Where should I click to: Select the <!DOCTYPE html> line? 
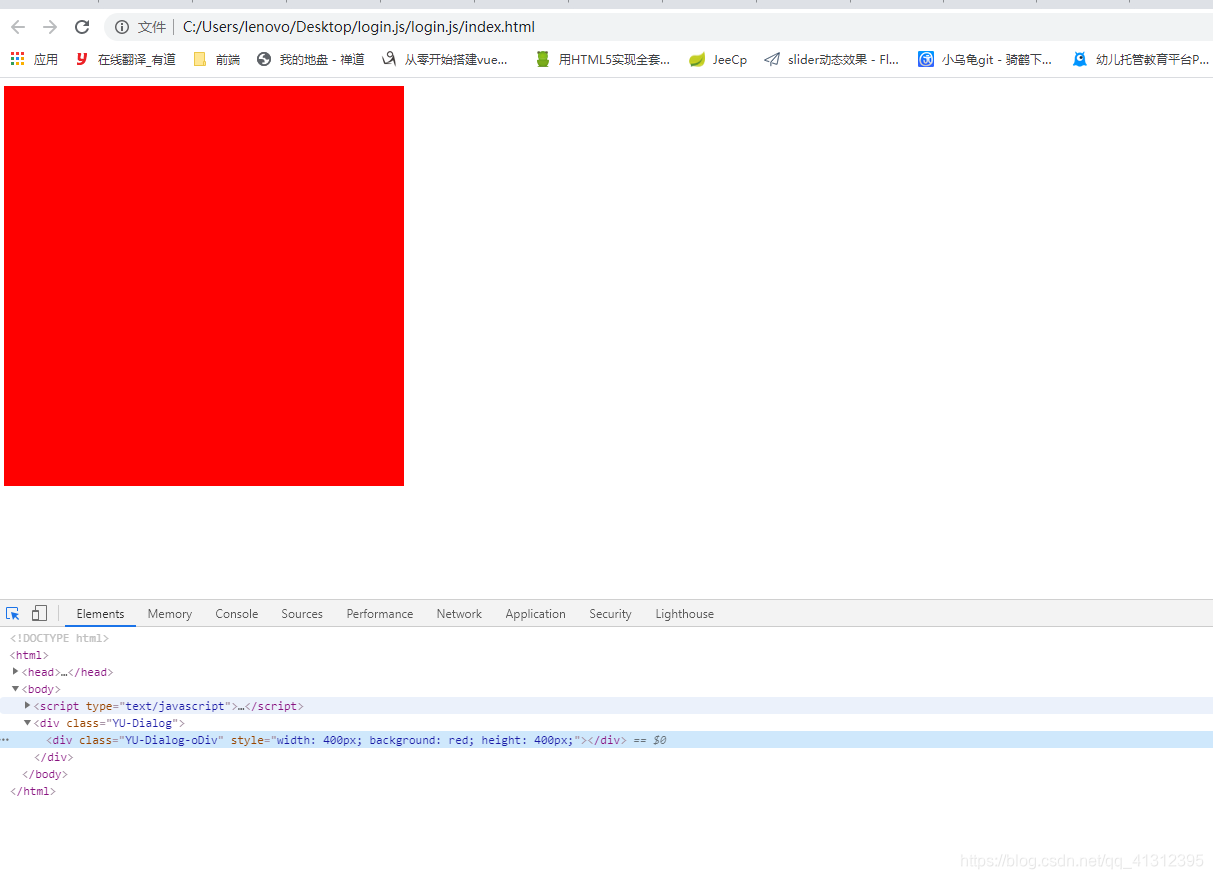[x=59, y=638]
